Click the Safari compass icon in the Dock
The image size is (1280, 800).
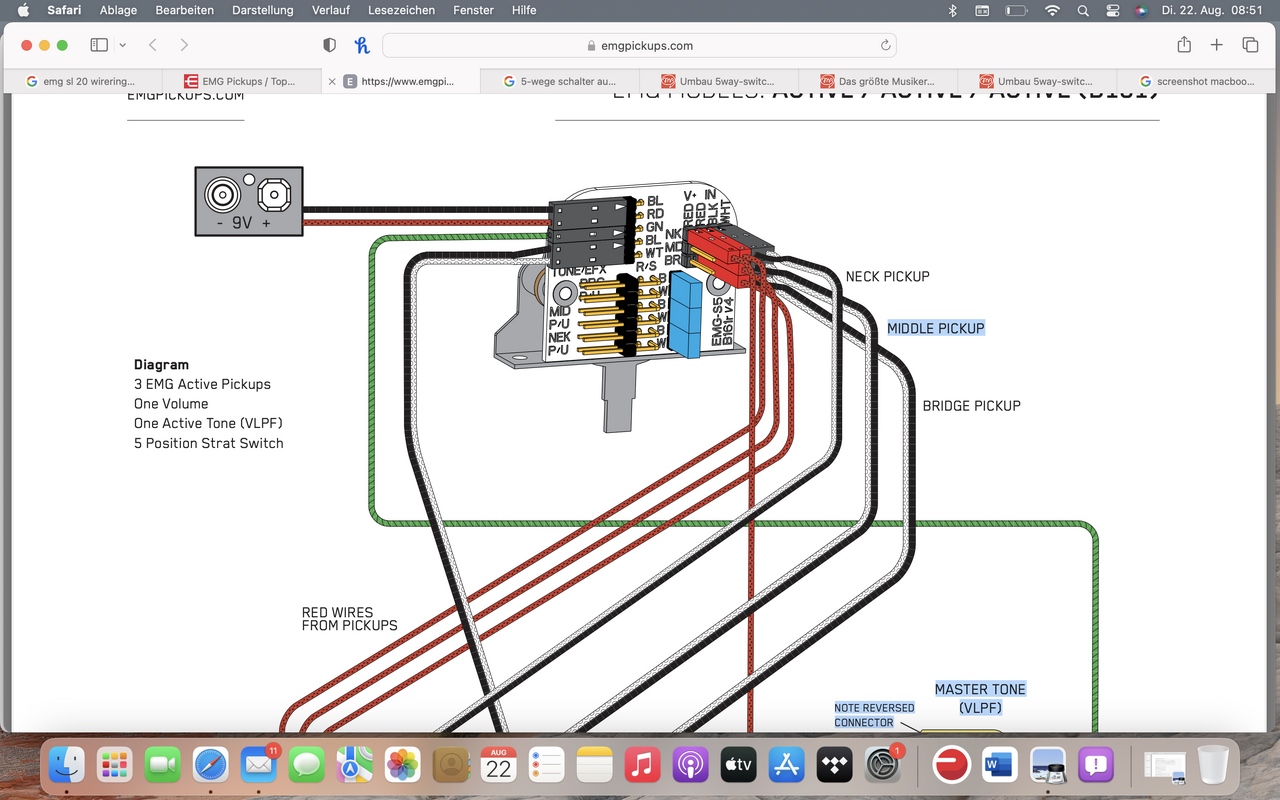point(211,765)
